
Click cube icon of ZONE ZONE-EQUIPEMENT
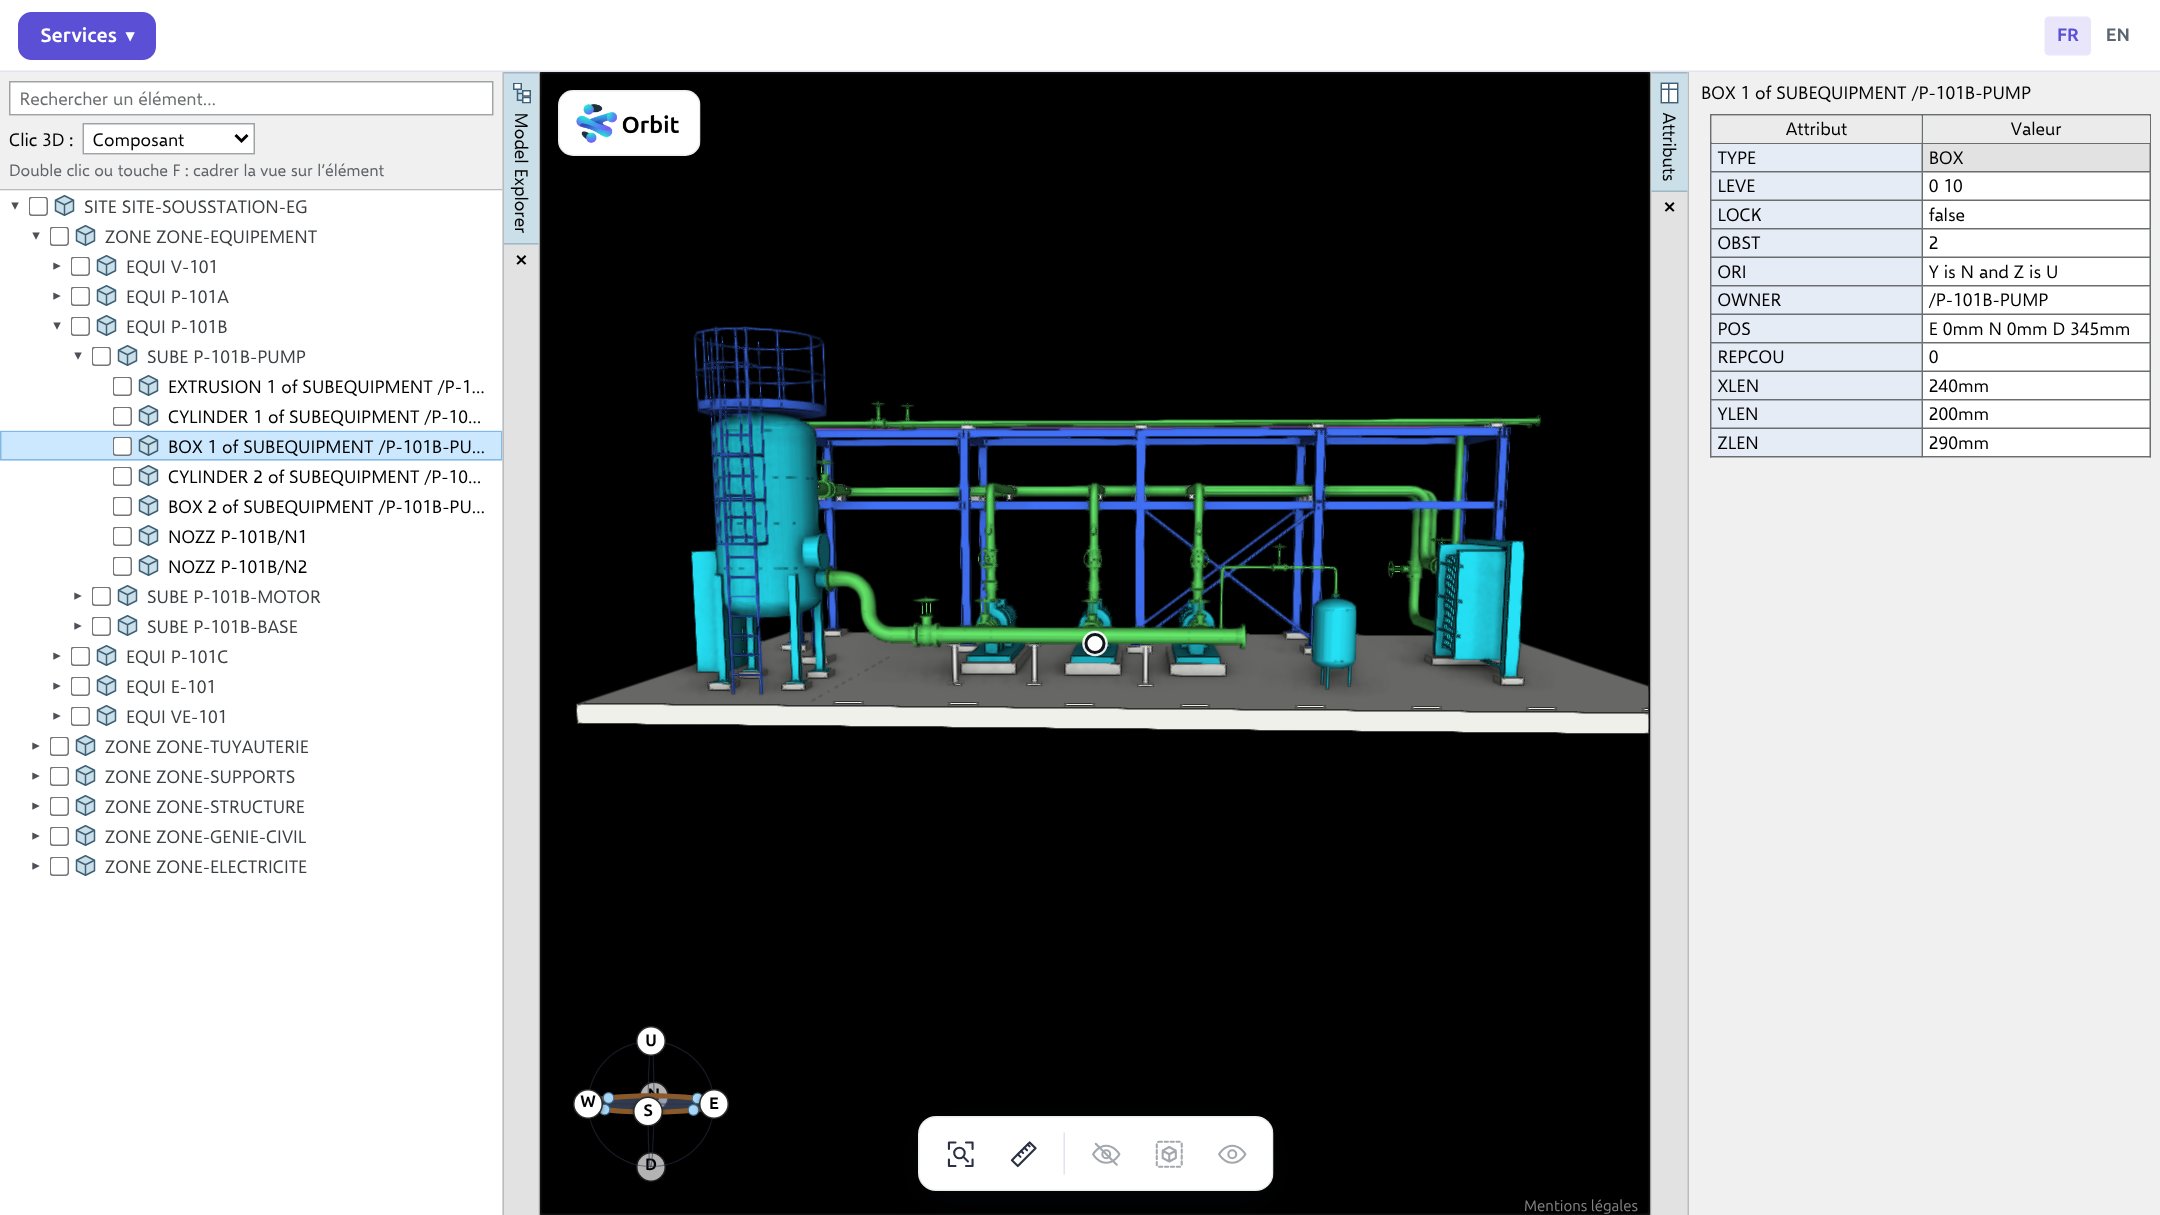(86, 236)
